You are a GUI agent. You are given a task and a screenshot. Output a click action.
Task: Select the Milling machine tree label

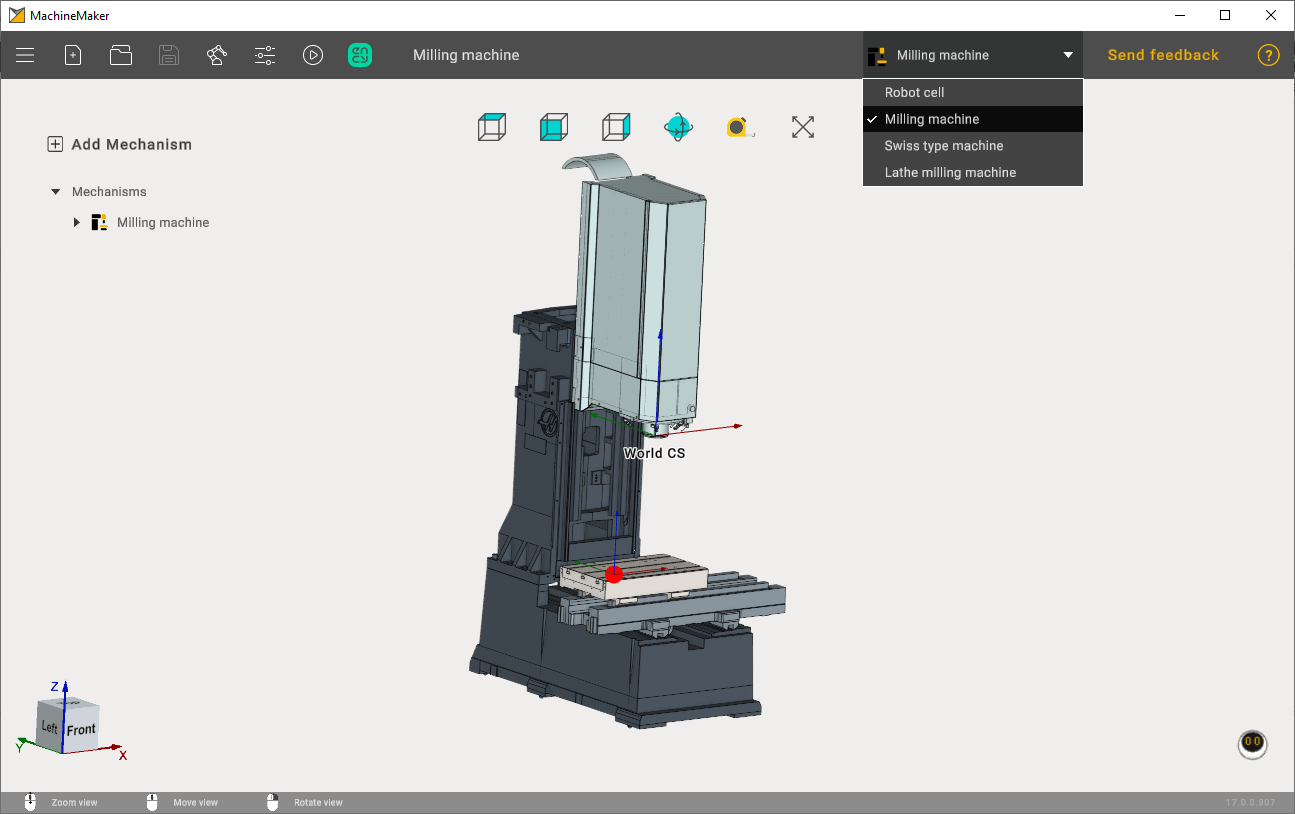tap(163, 222)
